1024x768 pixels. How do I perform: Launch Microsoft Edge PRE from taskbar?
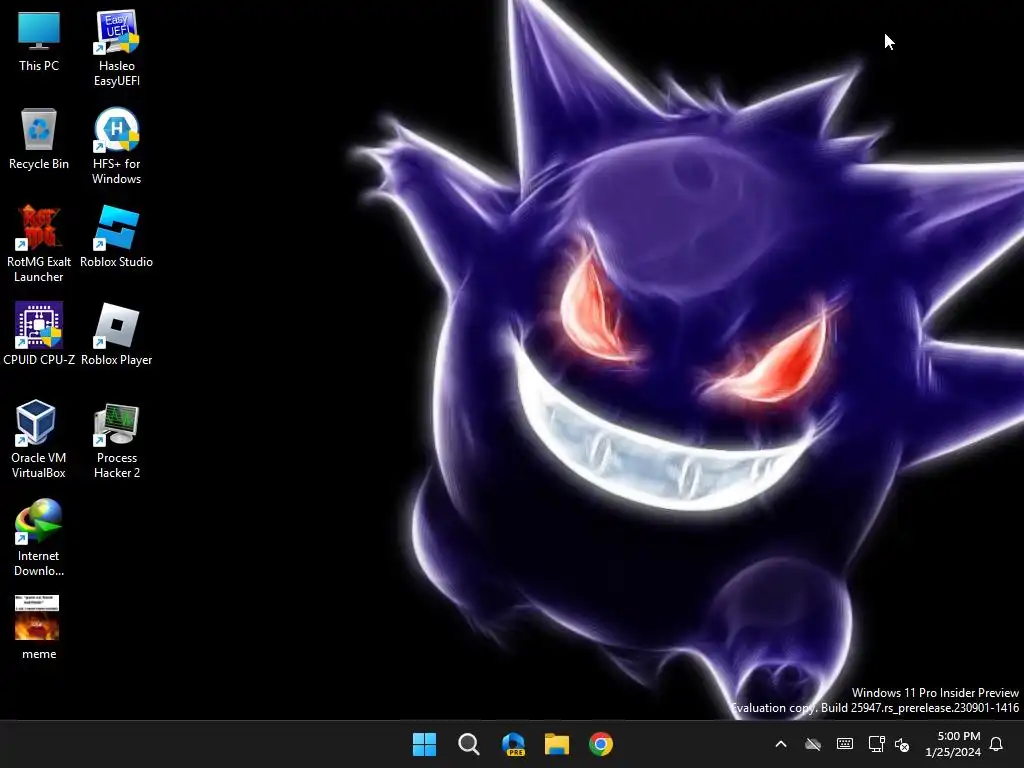tap(513, 744)
